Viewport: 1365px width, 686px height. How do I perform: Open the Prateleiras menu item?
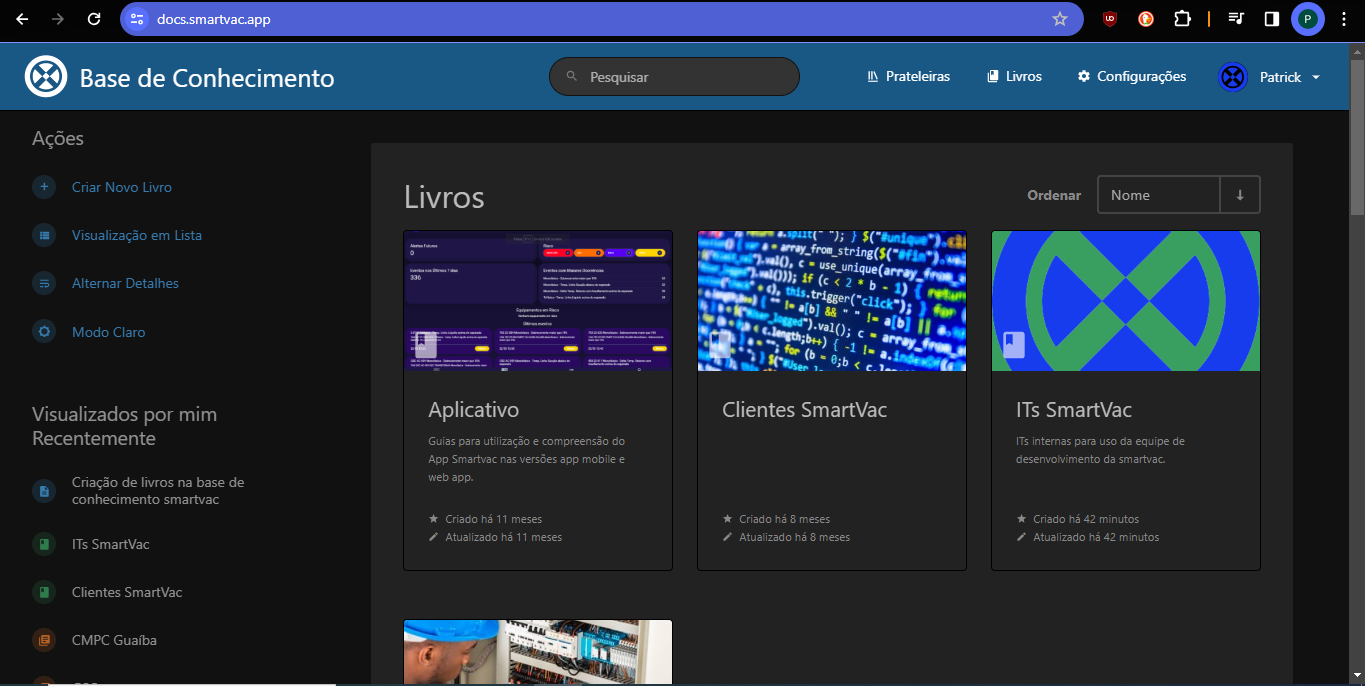pos(917,77)
